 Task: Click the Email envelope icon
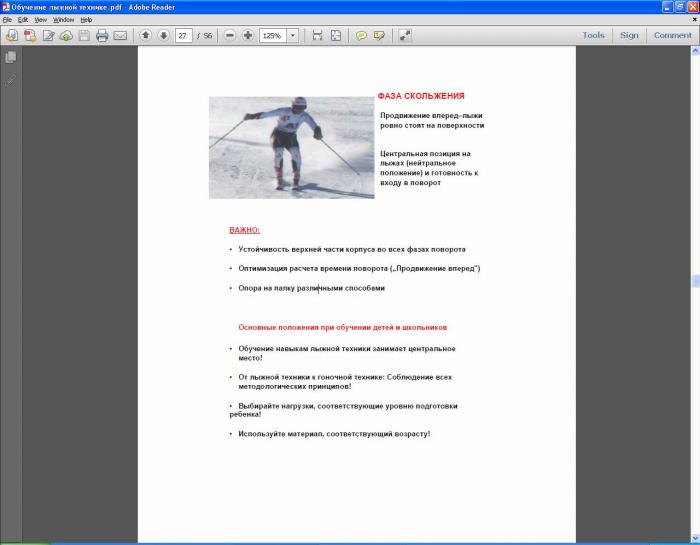coord(120,35)
